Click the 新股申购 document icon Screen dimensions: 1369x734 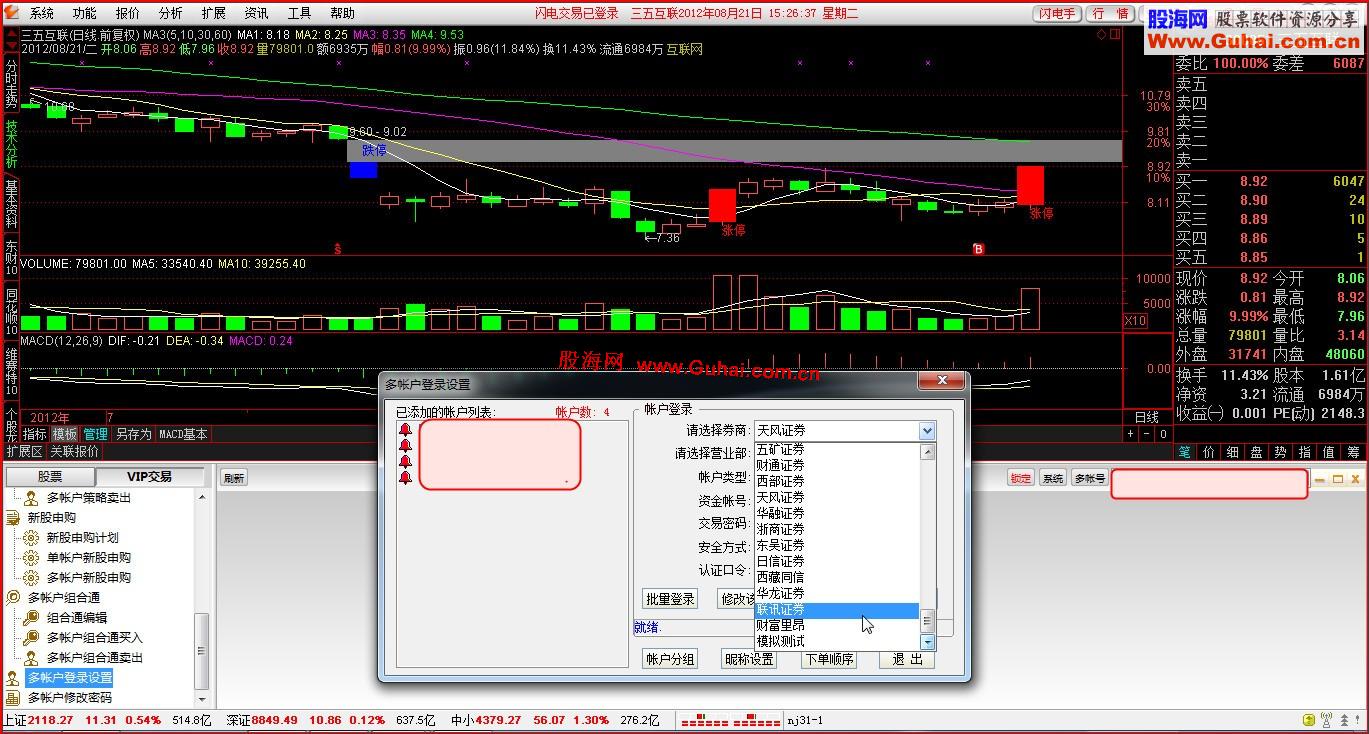pos(13,517)
